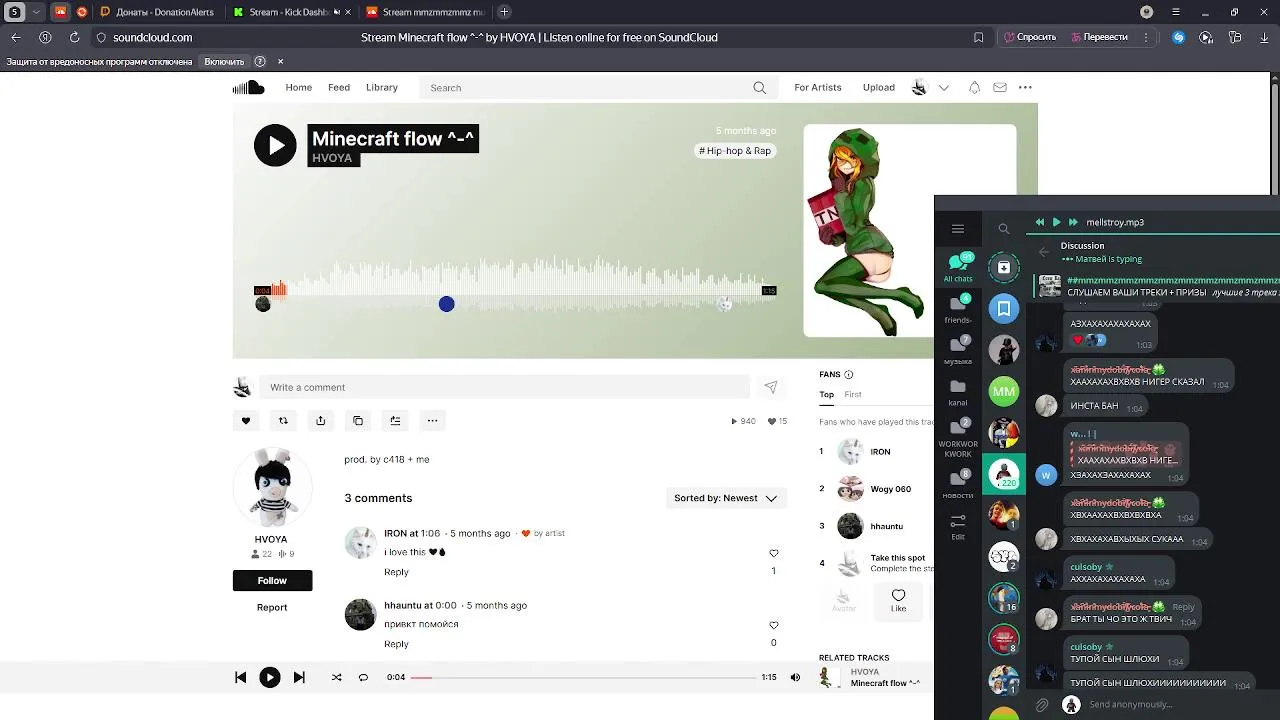The image size is (1280, 720).
Task: Like the track with heart button
Action: pos(246,421)
